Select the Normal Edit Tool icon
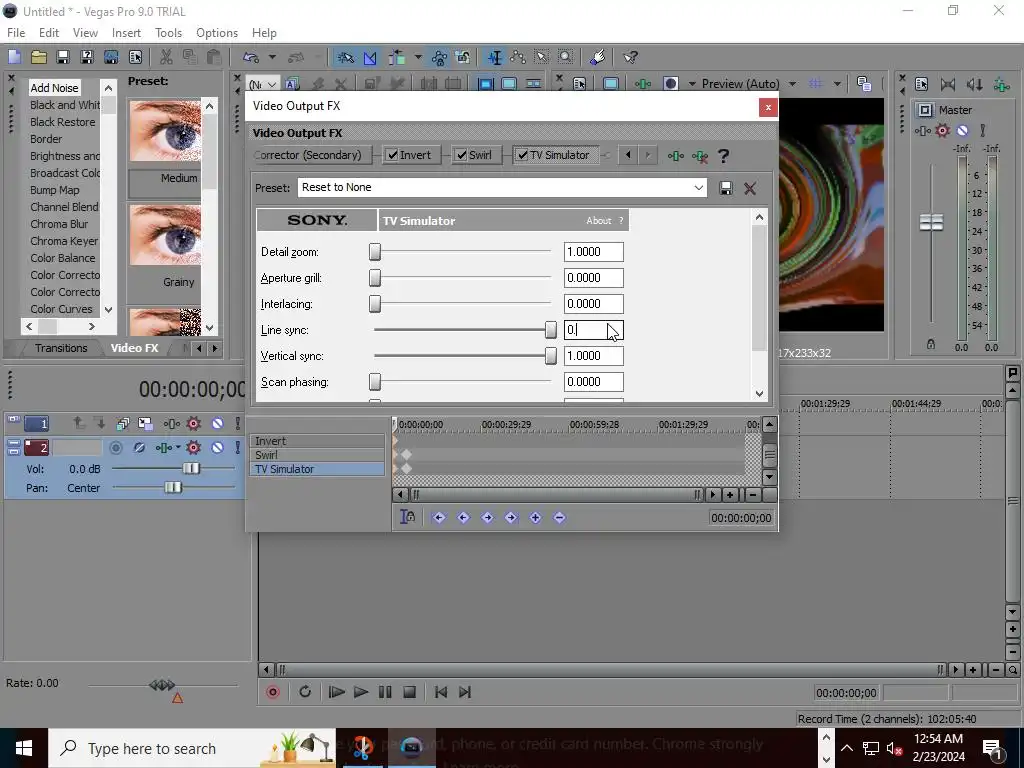Viewport: 1024px width, 768px height. 494,57
